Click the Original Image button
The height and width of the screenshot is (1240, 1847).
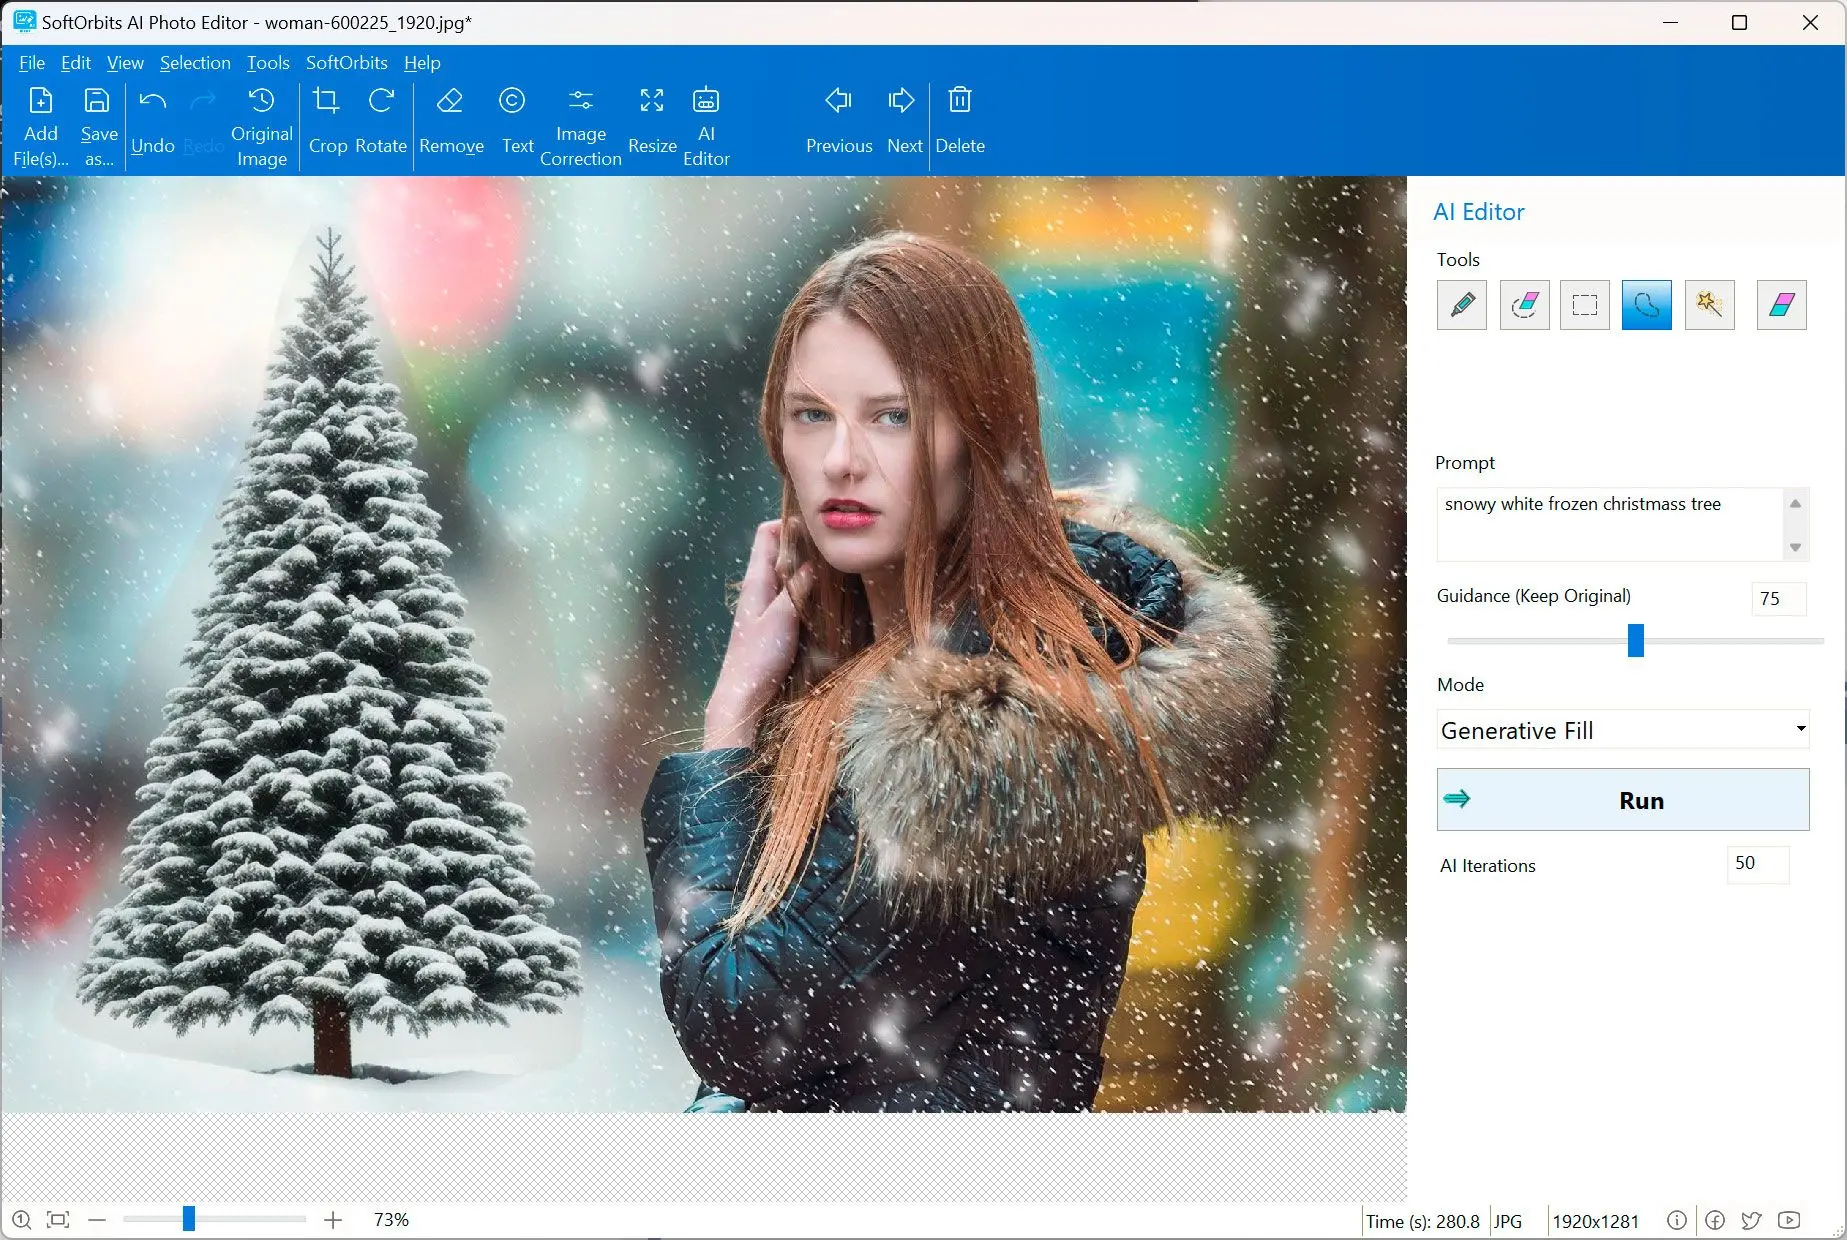[261, 126]
